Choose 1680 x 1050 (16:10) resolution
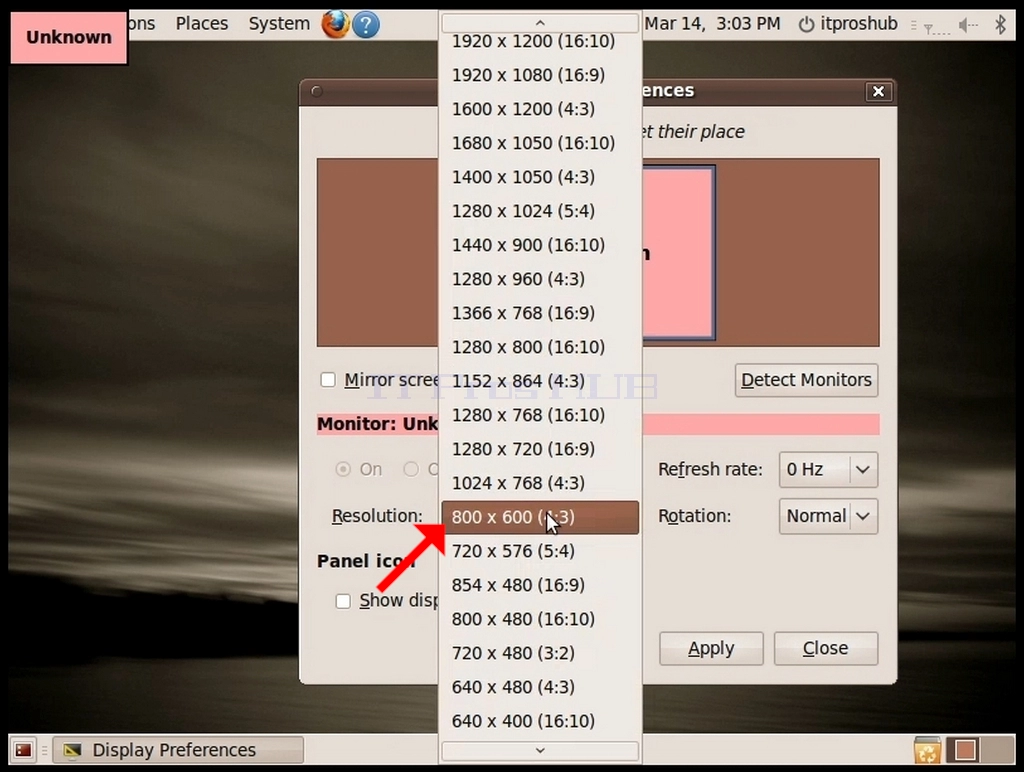The height and width of the screenshot is (772, 1024). point(540,143)
